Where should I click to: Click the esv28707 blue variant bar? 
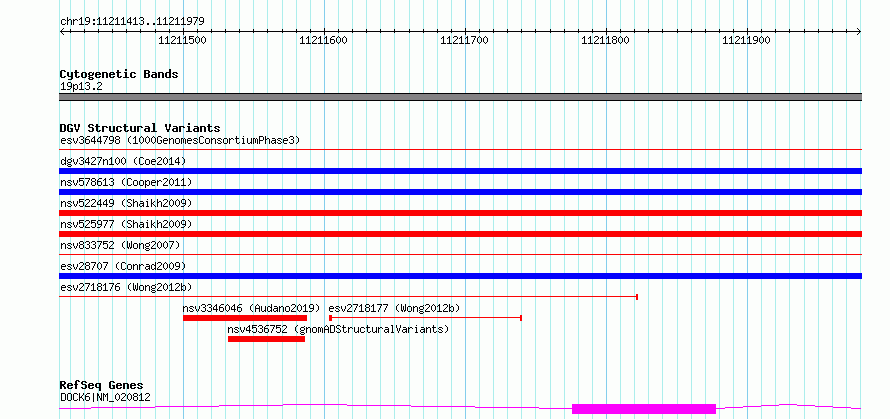460,276
